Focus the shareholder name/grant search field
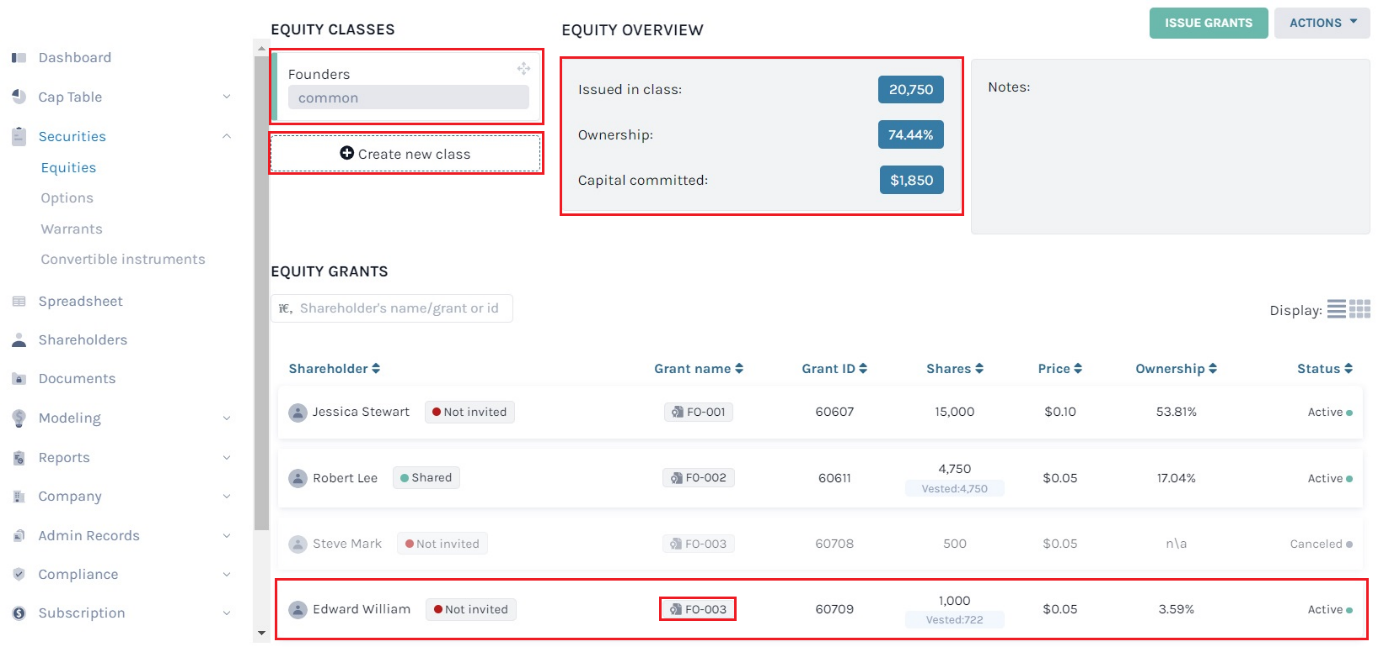The width and height of the screenshot is (1378, 652). tap(392, 308)
